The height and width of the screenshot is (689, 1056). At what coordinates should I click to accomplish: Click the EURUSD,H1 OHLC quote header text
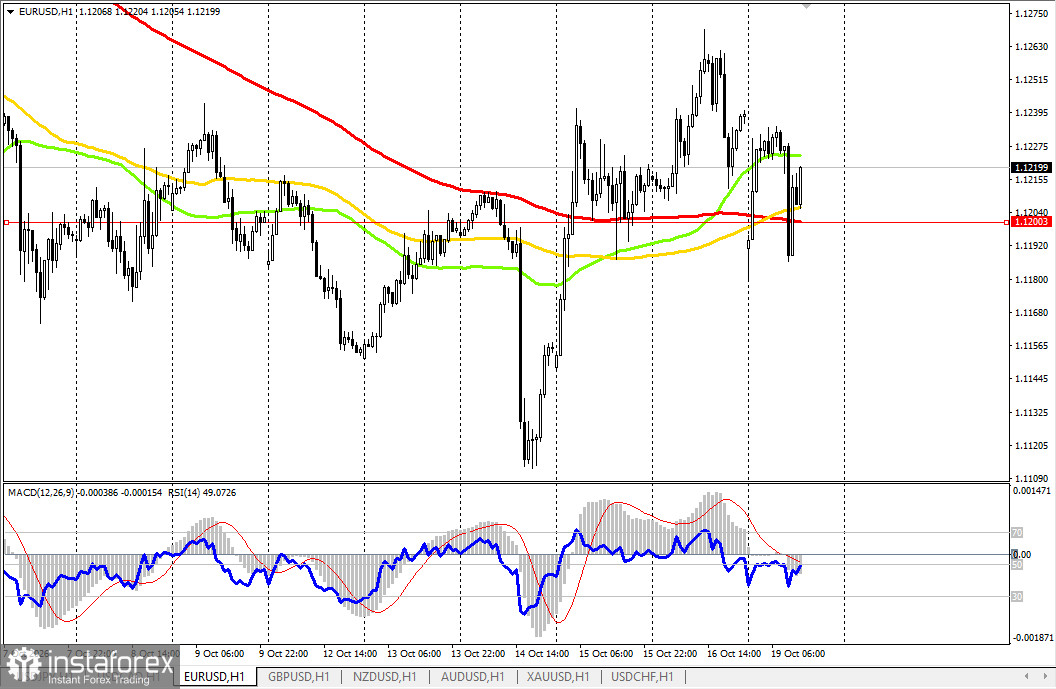119,11
